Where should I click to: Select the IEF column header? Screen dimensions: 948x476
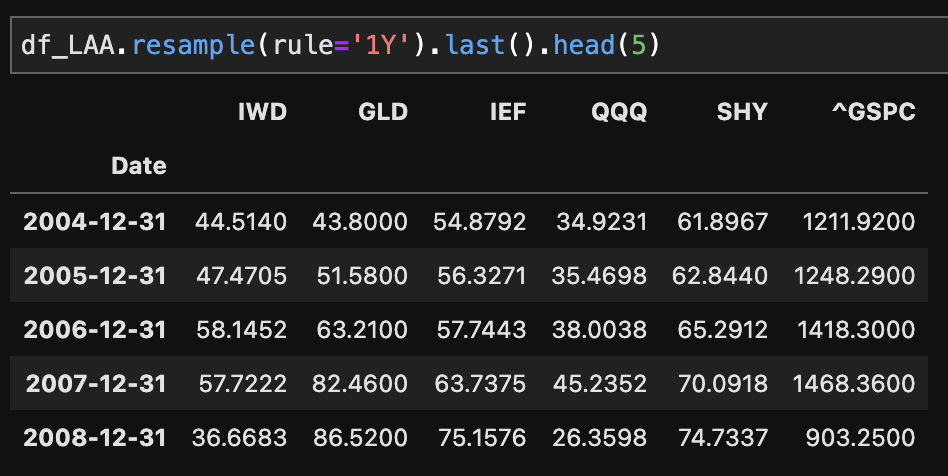pyautogui.click(x=508, y=112)
